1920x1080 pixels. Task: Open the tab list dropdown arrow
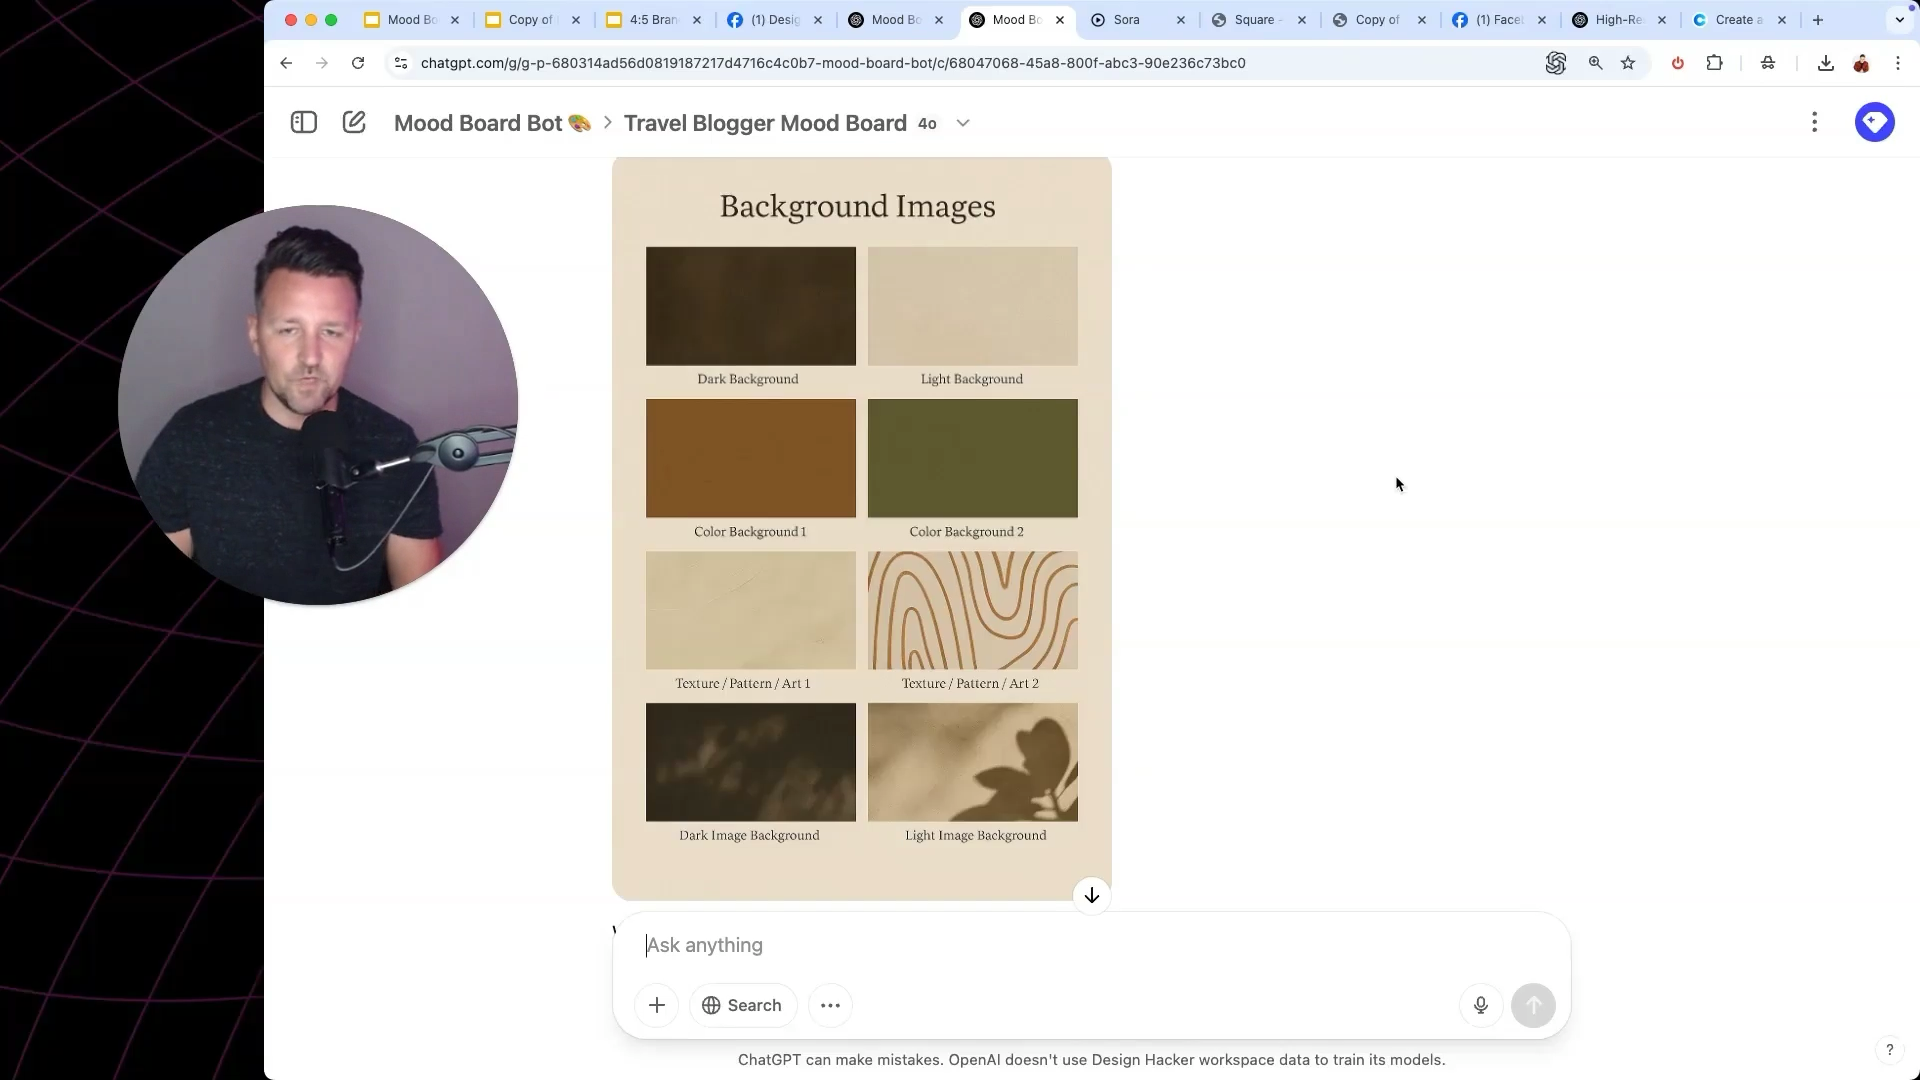pos(1899,20)
